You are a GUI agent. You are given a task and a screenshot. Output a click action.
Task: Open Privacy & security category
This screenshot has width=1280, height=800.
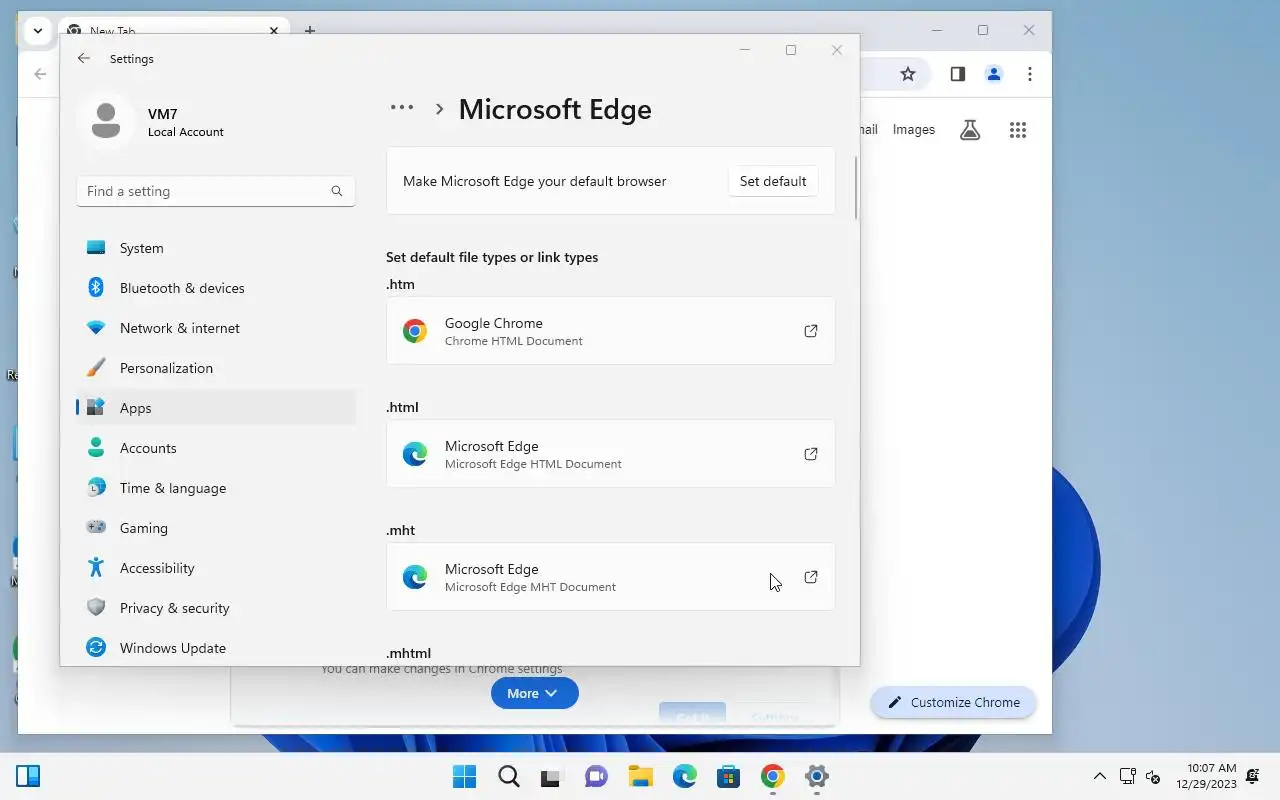pos(216,608)
